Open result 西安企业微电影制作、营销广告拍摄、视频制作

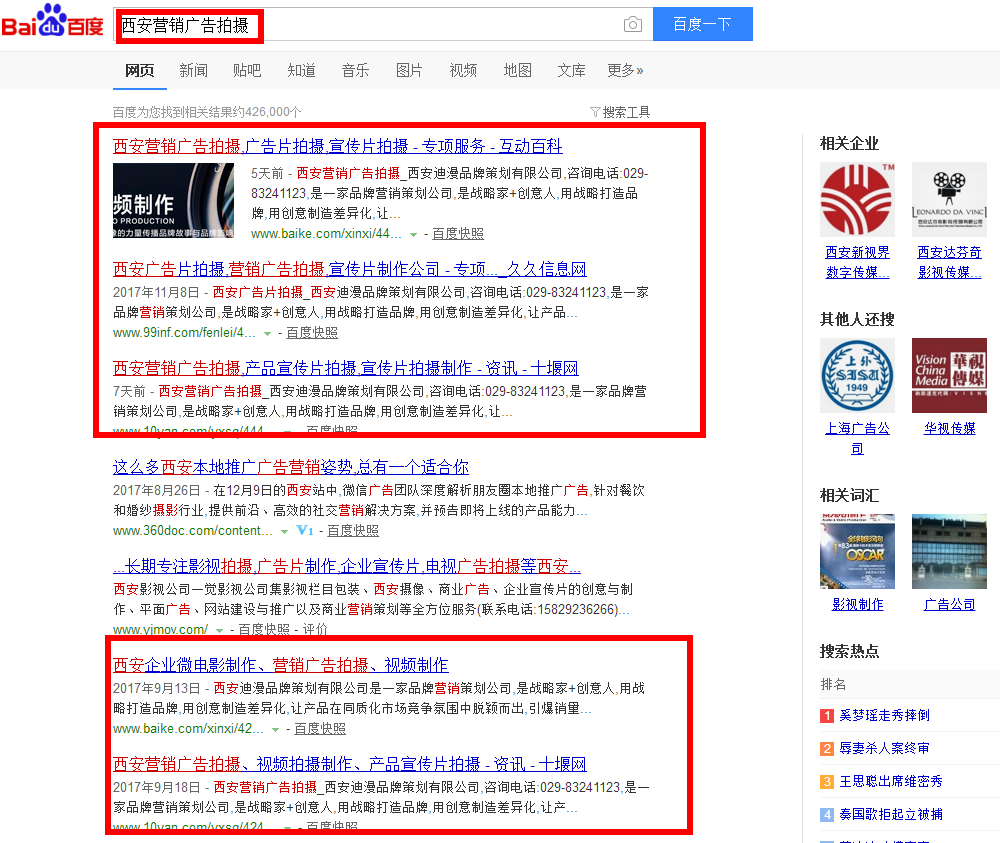[x=281, y=665]
